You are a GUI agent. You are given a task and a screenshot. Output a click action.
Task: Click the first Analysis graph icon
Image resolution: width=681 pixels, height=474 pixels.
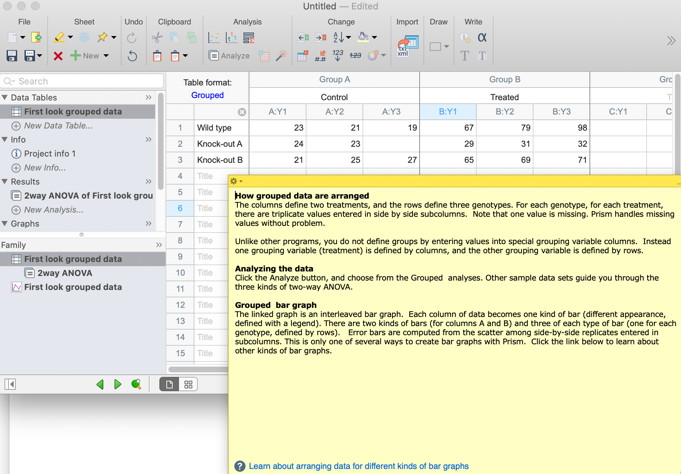(214, 38)
